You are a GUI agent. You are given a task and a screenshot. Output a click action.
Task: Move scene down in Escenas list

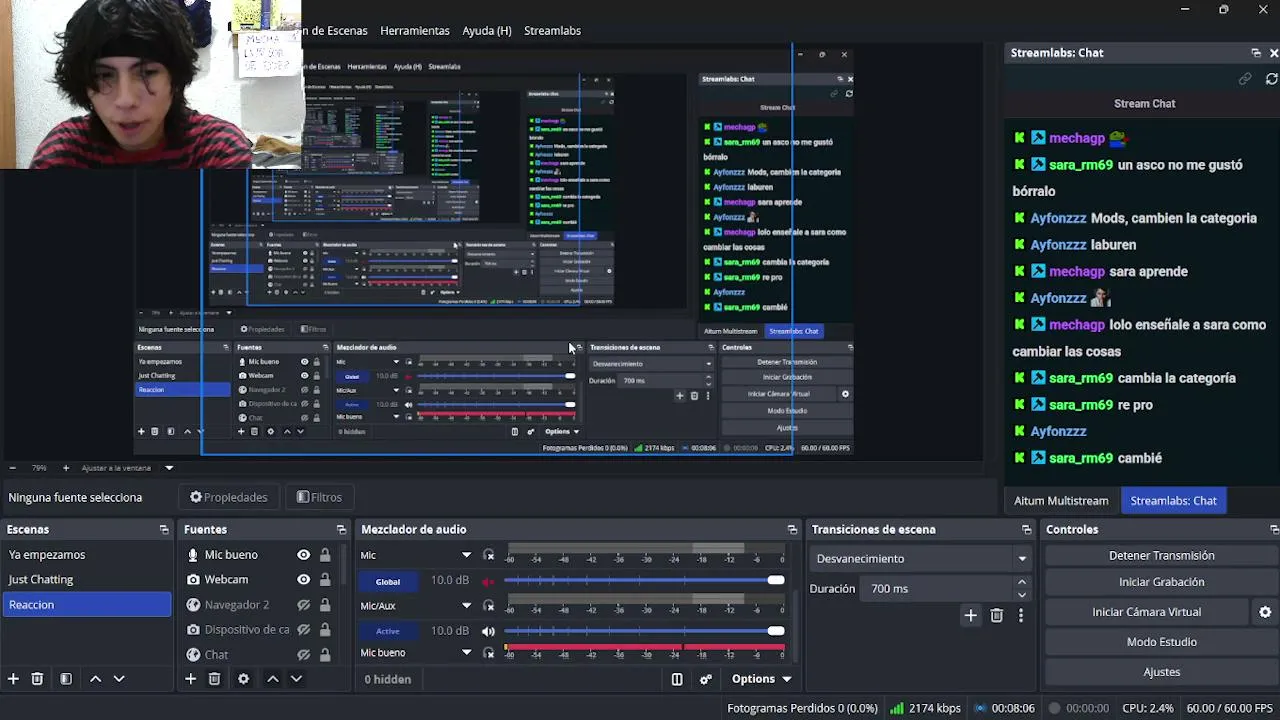point(119,679)
